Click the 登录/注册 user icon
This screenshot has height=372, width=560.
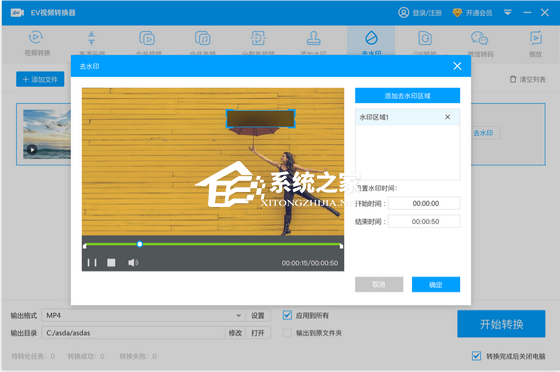coord(404,13)
